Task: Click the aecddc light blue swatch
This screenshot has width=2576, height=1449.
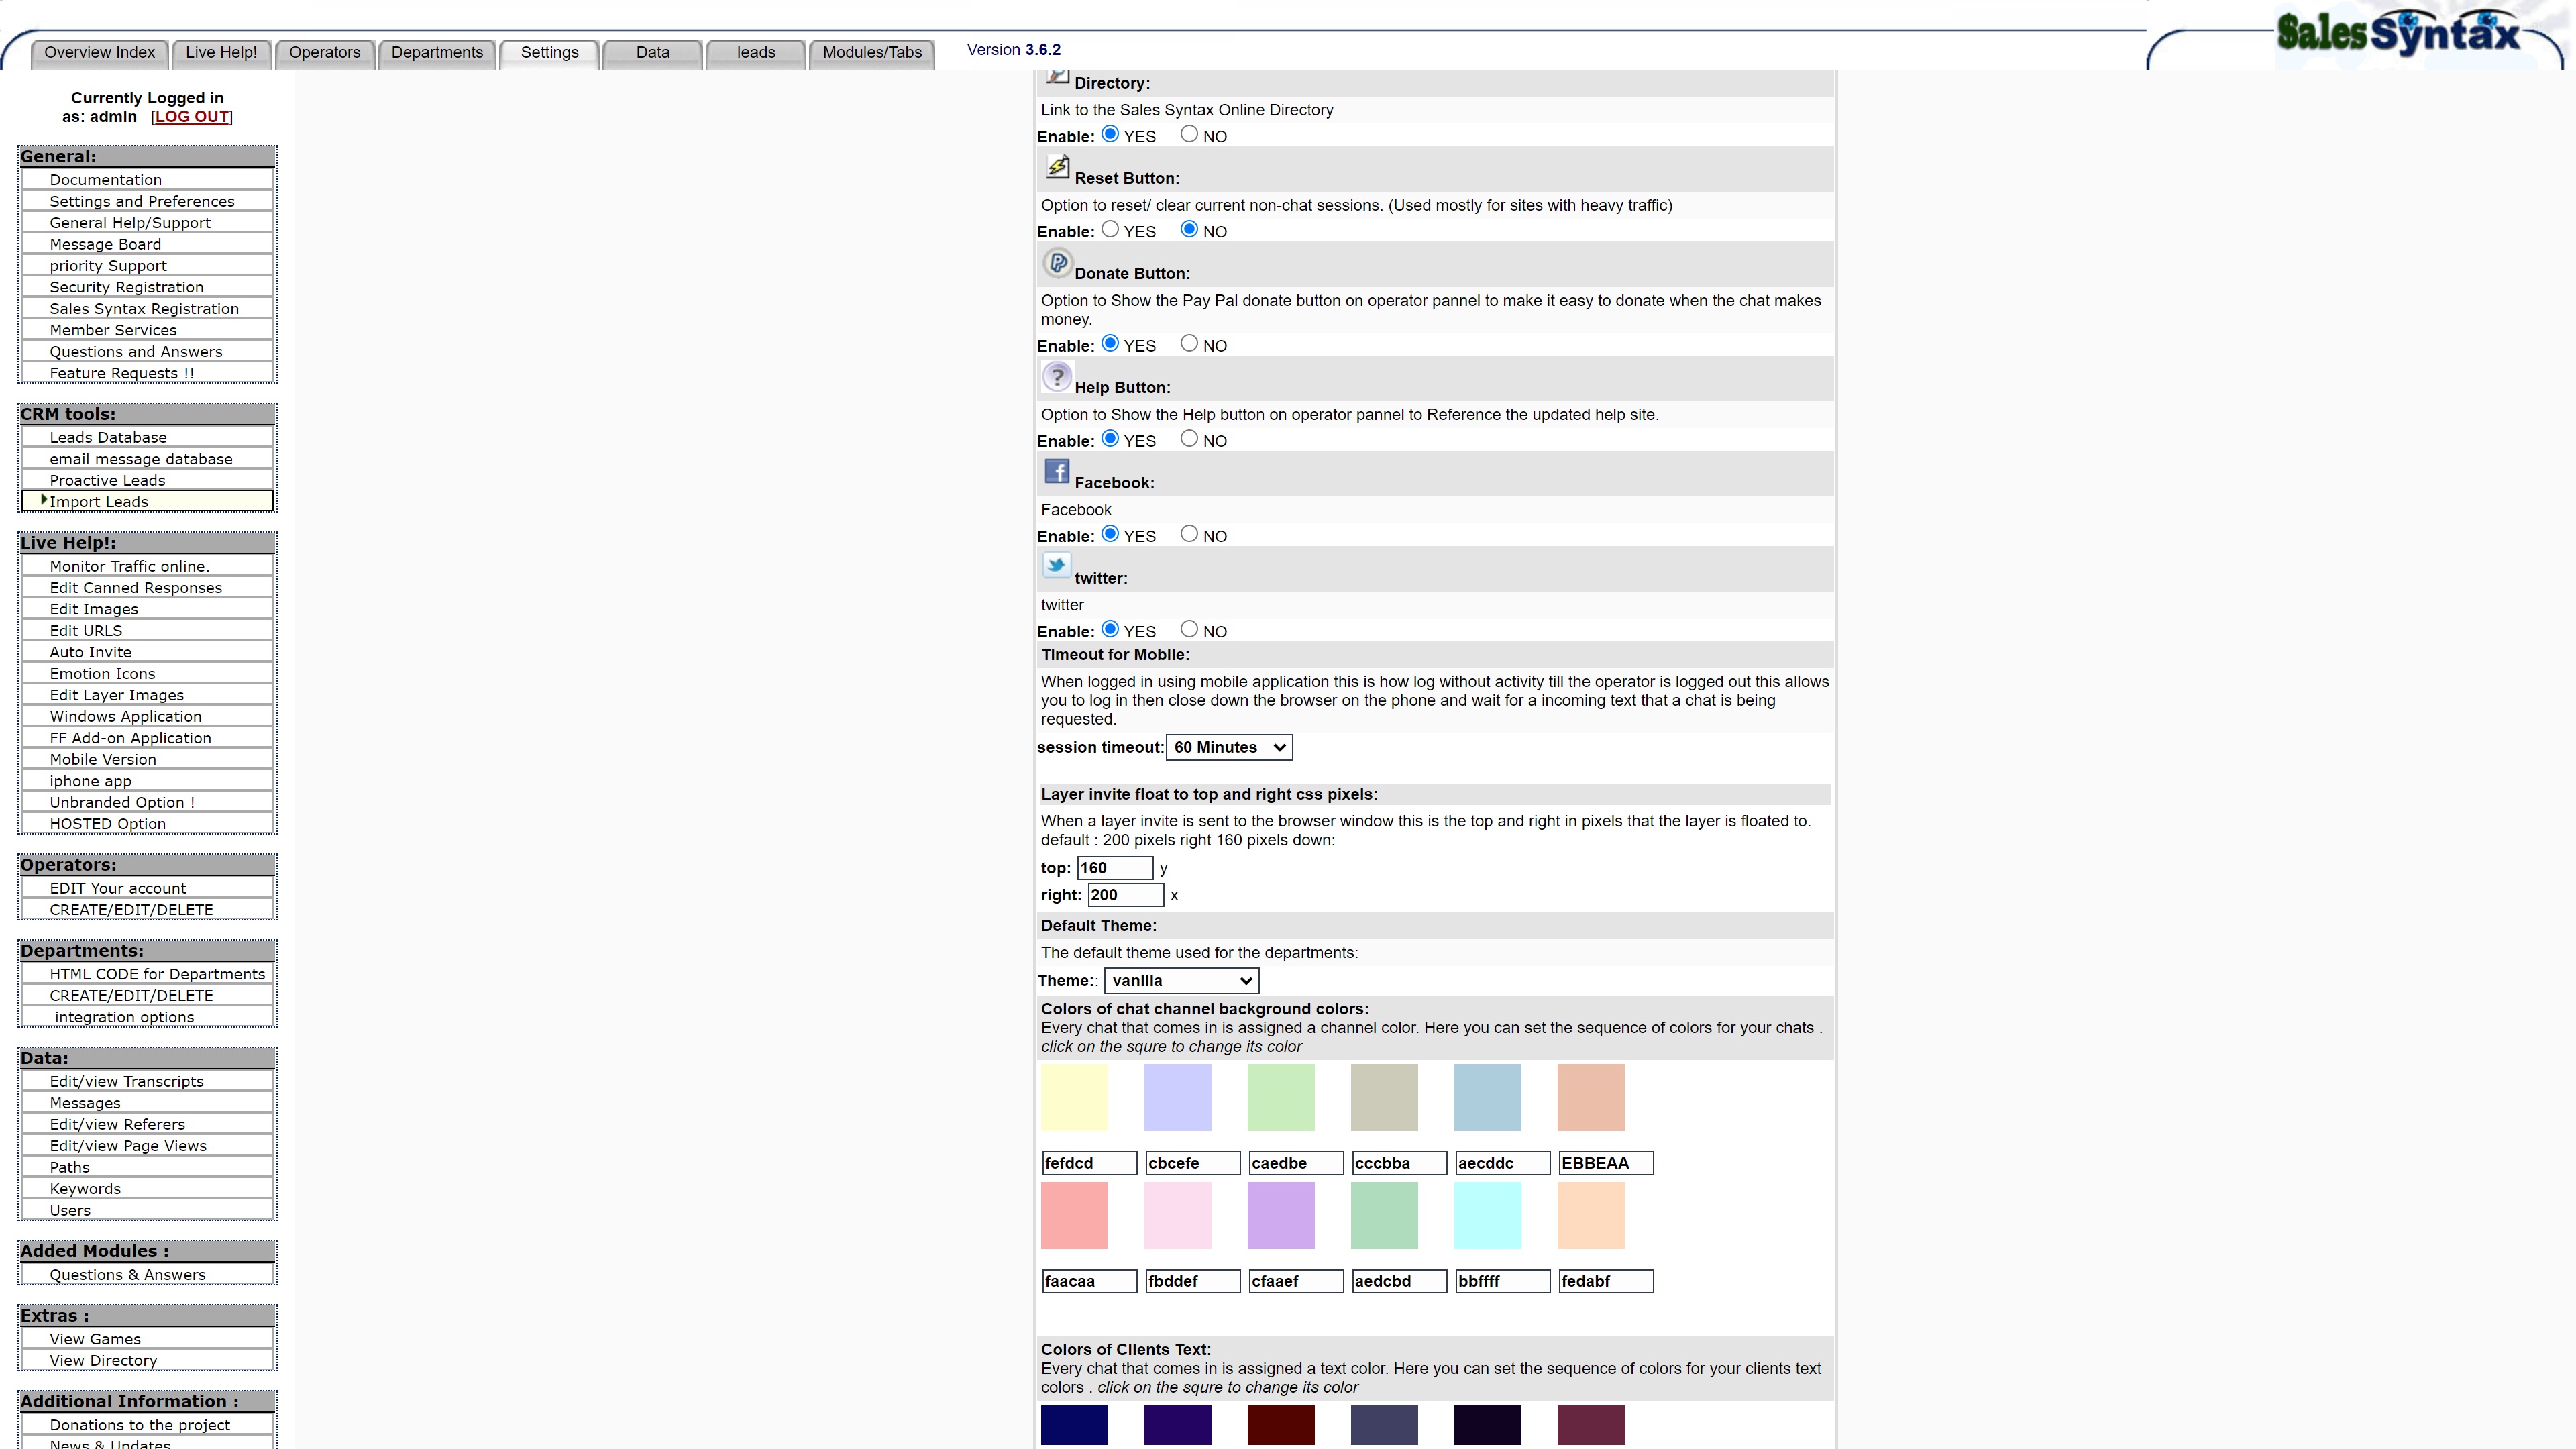Action: [1487, 1097]
